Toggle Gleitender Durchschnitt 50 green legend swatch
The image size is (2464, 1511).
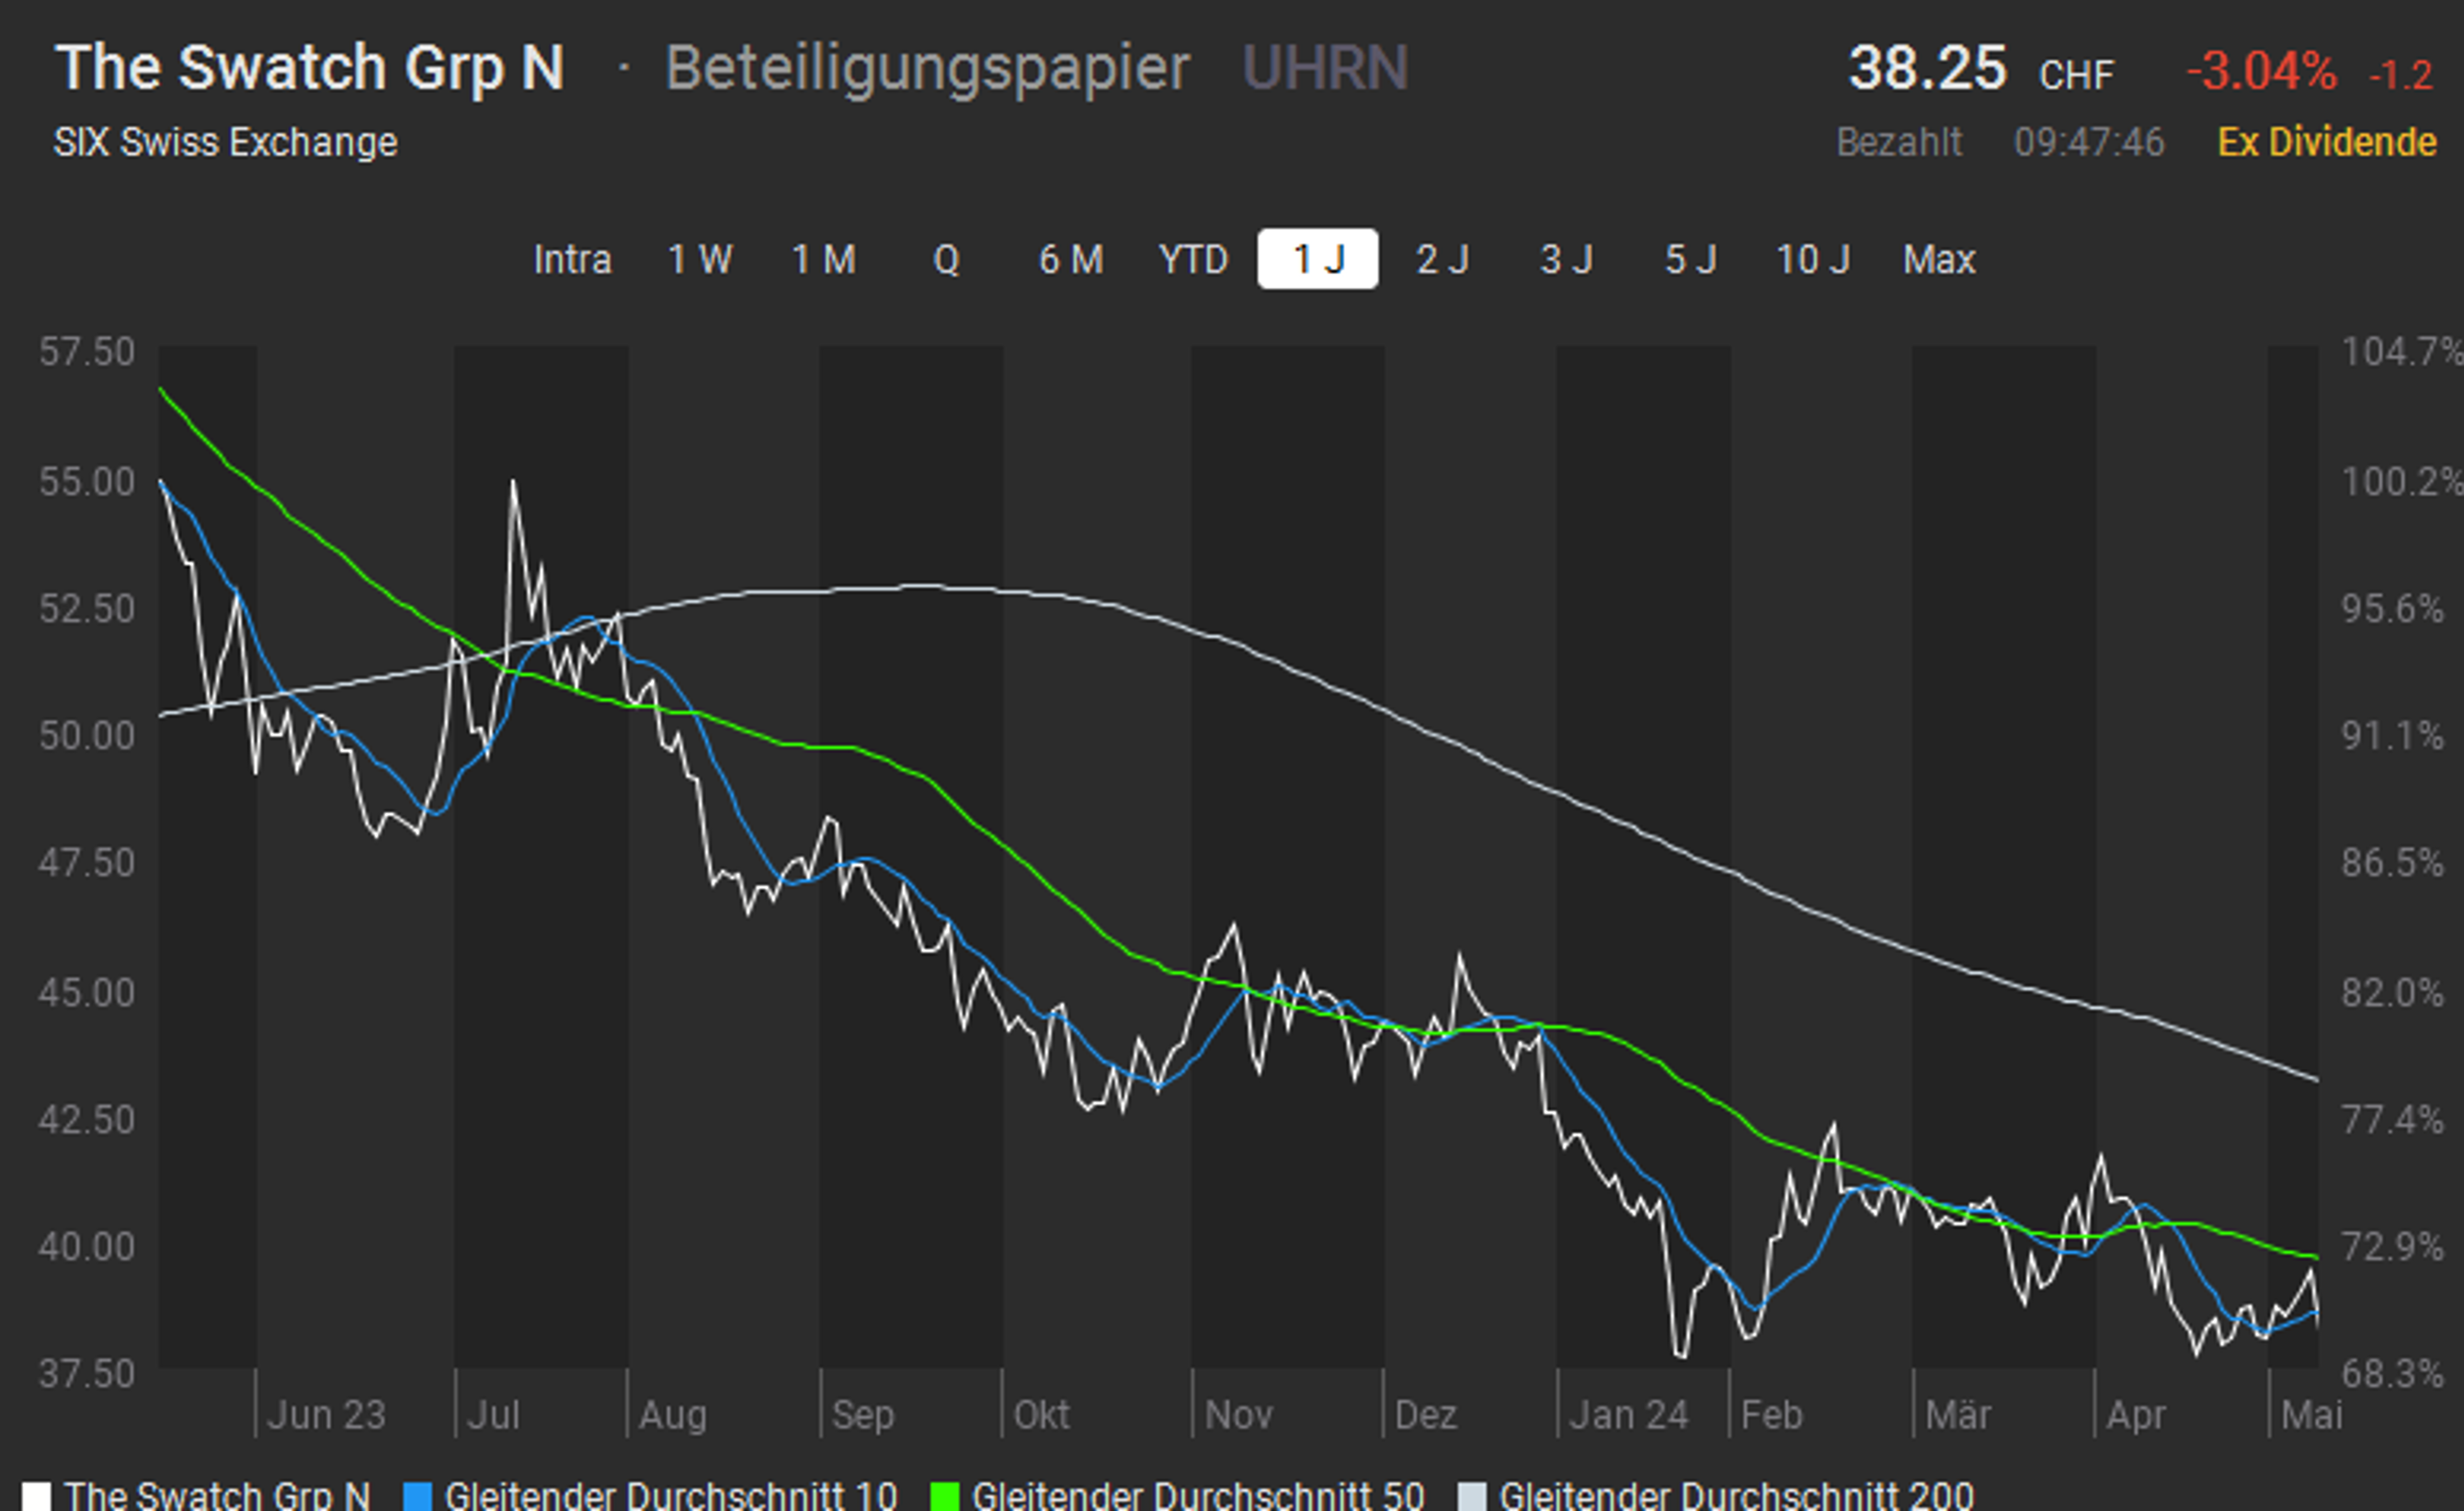(x=944, y=1496)
